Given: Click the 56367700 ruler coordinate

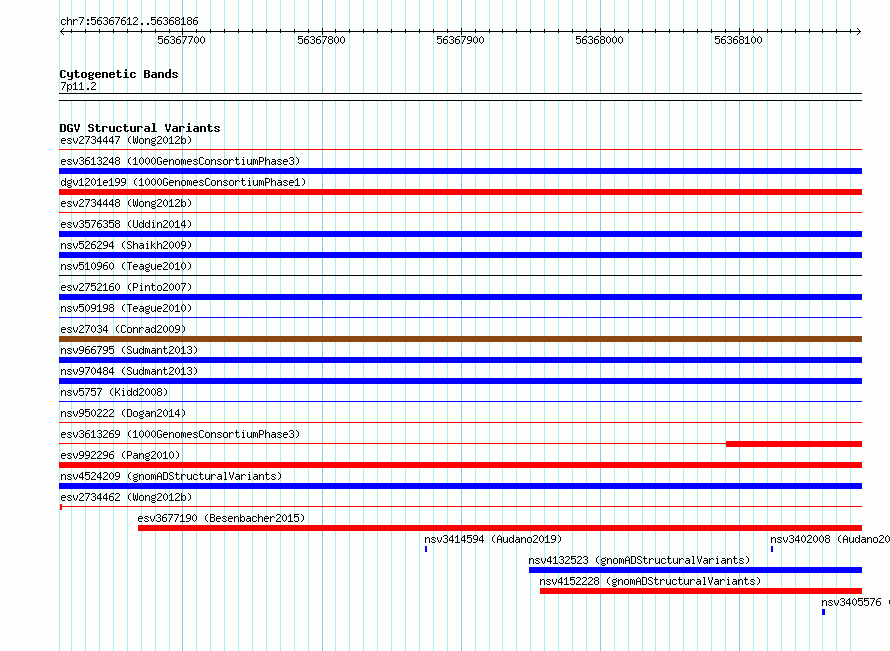Looking at the screenshot, I should [x=181, y=40].
